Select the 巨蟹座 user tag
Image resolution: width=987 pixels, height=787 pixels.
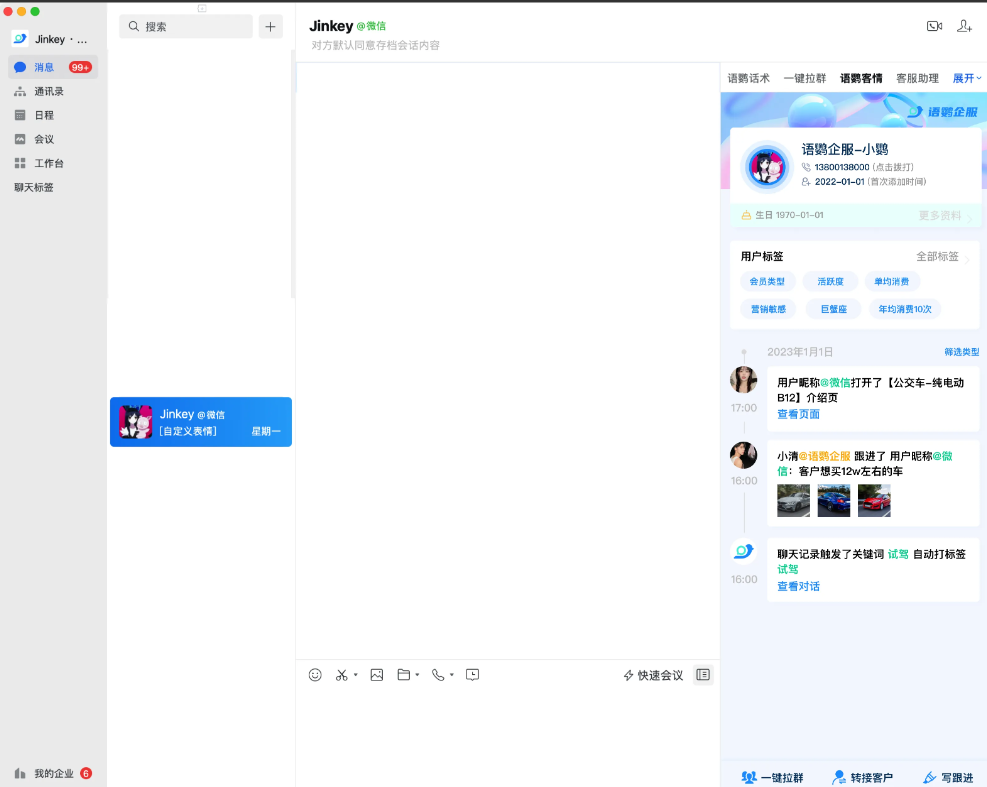(827, 309)
